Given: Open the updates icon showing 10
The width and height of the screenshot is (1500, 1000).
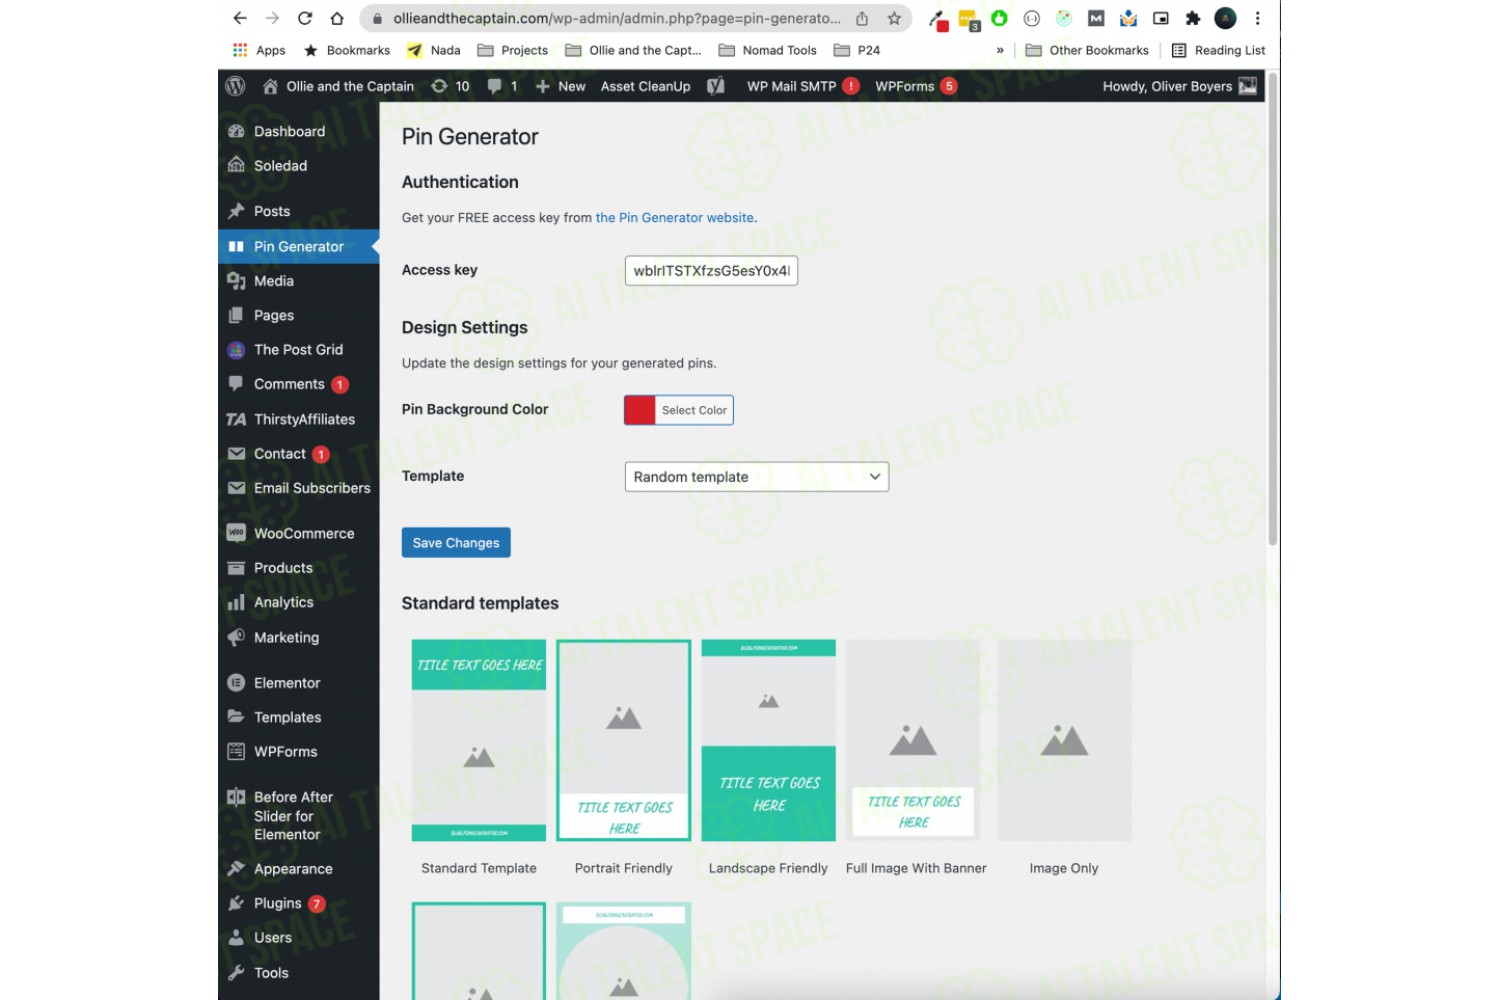Looking at the screenshot, I should pos(450,86).
